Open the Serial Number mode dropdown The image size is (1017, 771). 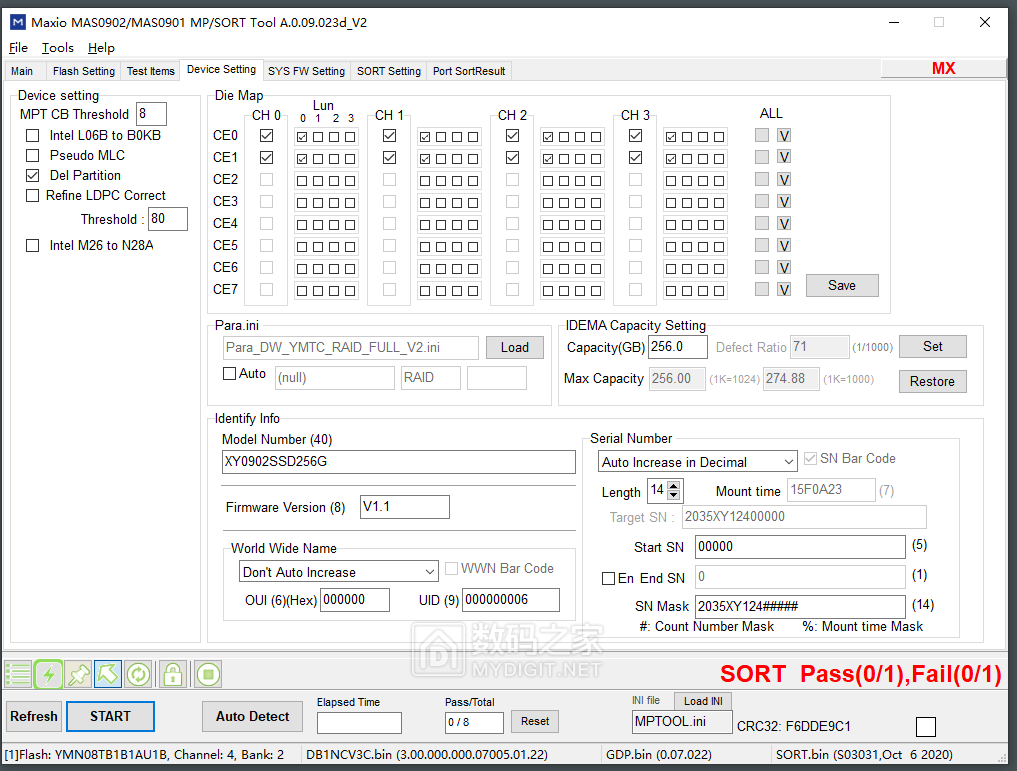tap(697, 462)
